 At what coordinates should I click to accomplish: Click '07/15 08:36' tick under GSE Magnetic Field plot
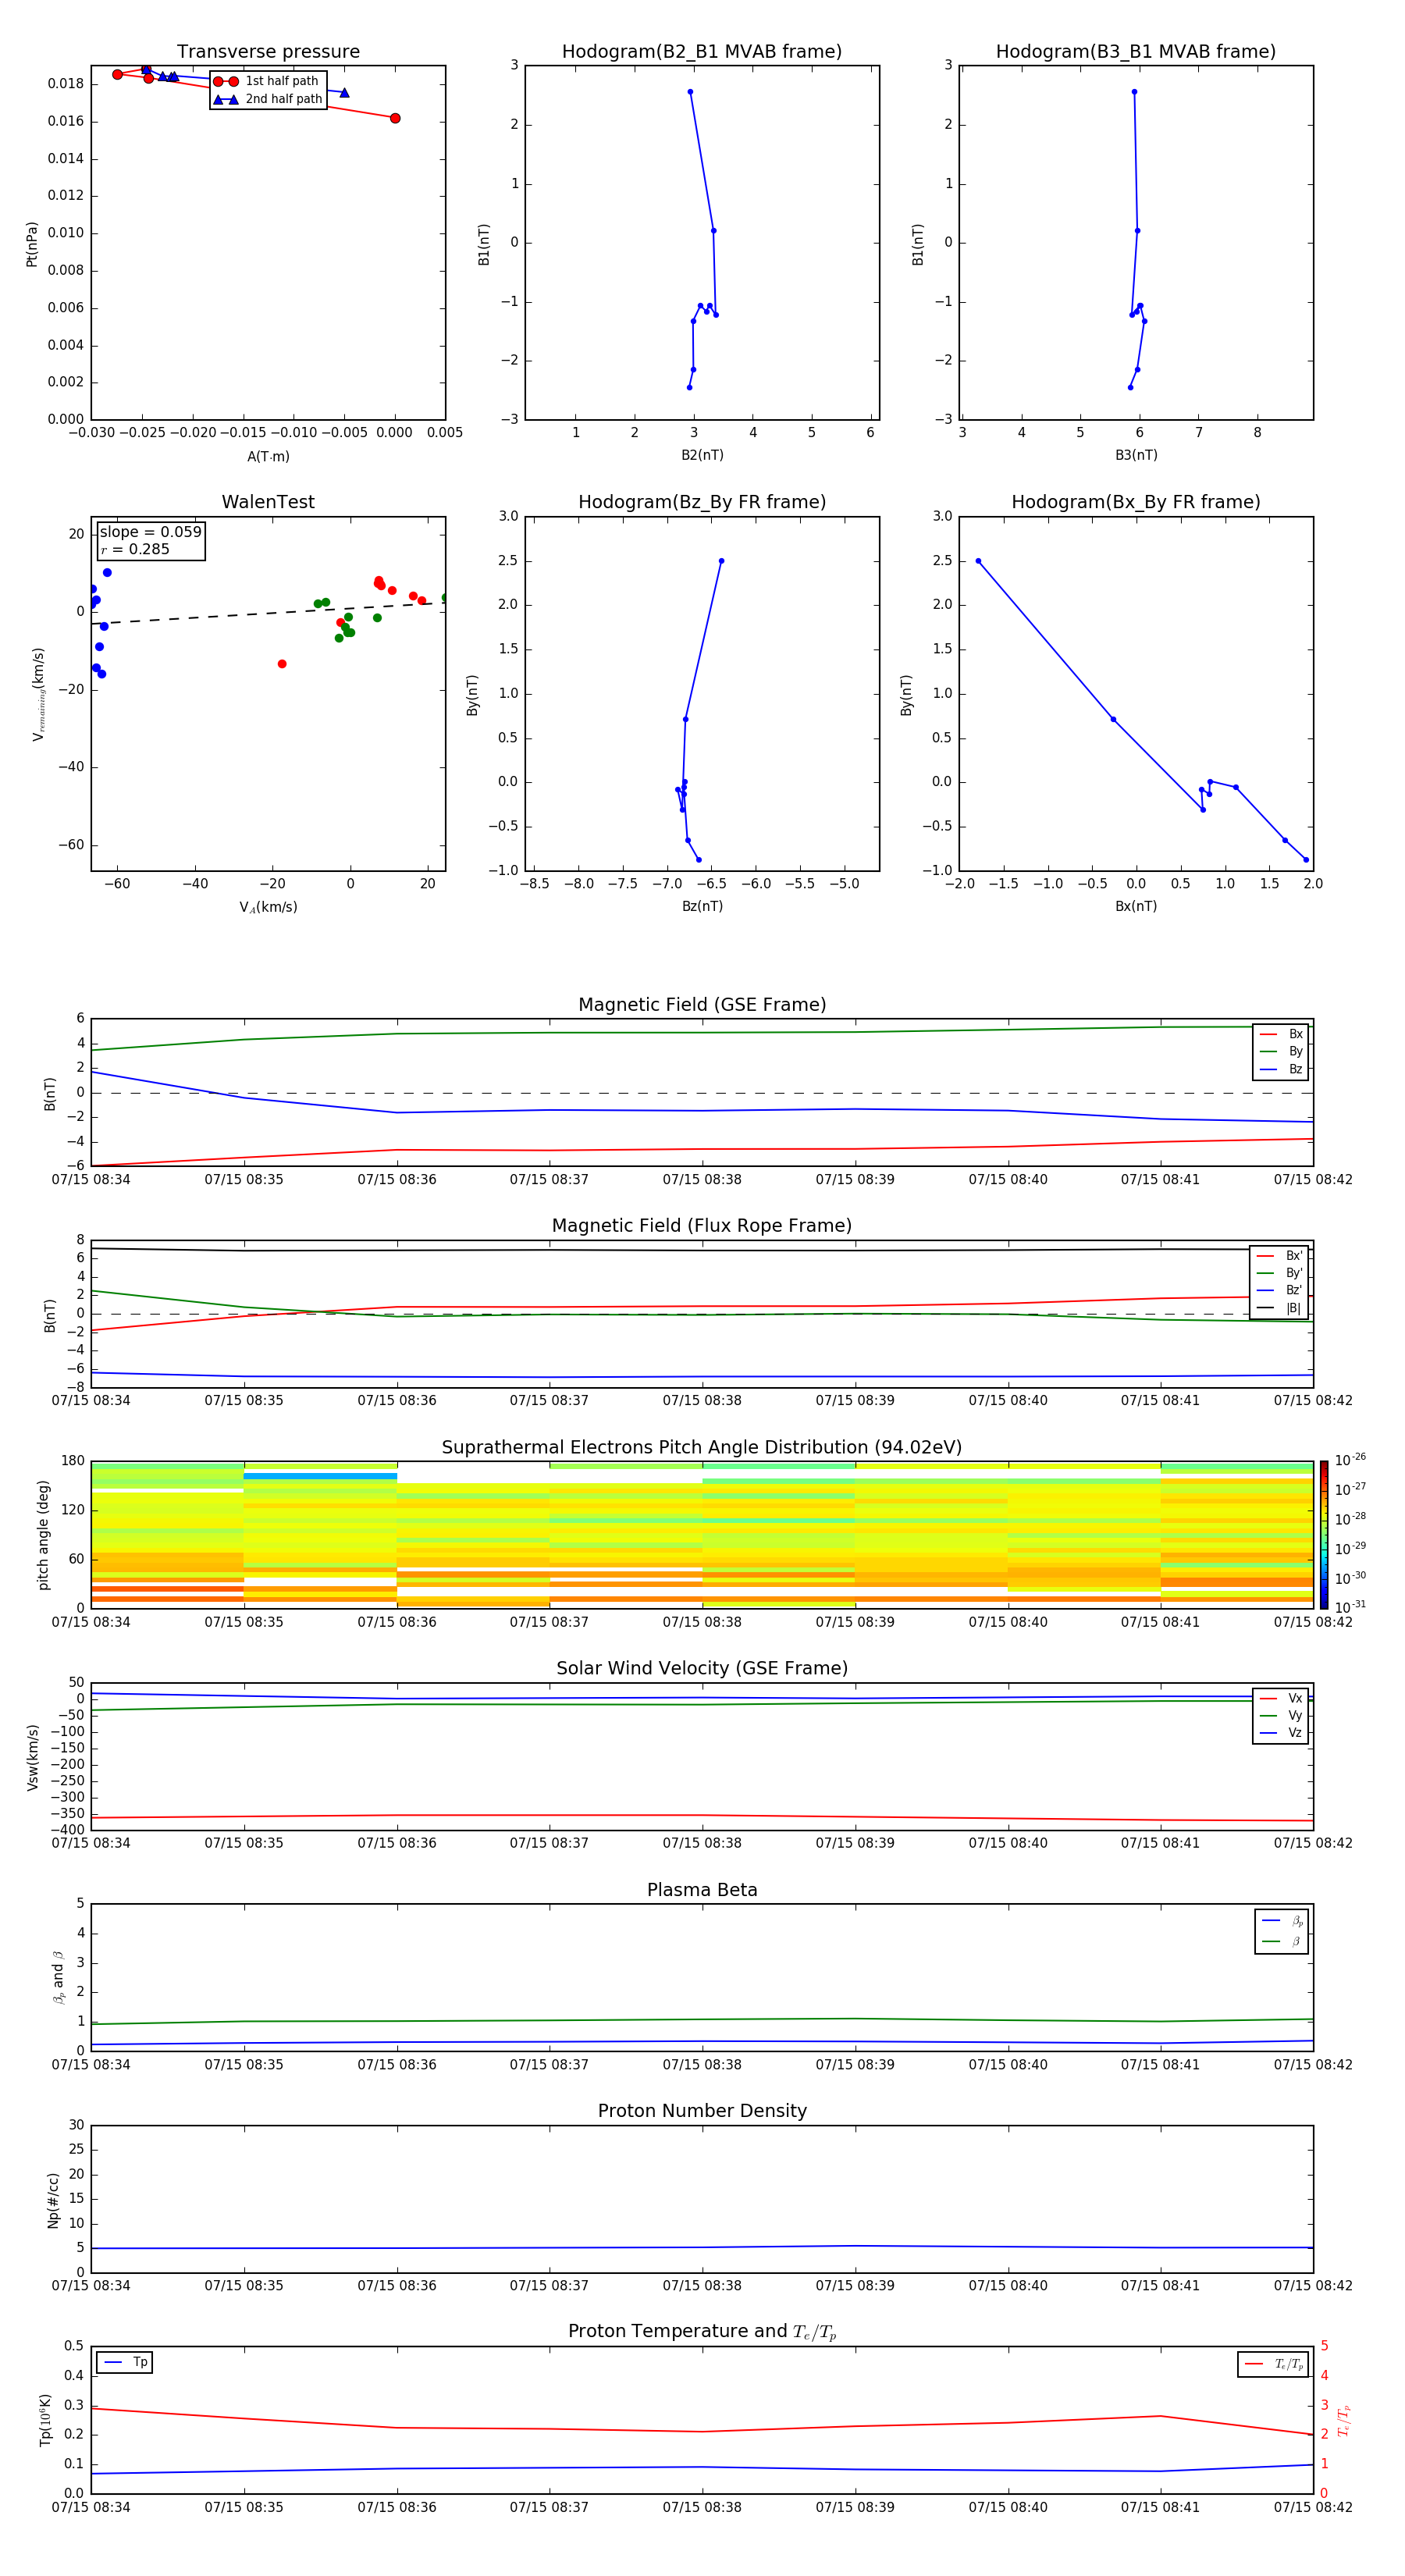(x=397, y=1180)
